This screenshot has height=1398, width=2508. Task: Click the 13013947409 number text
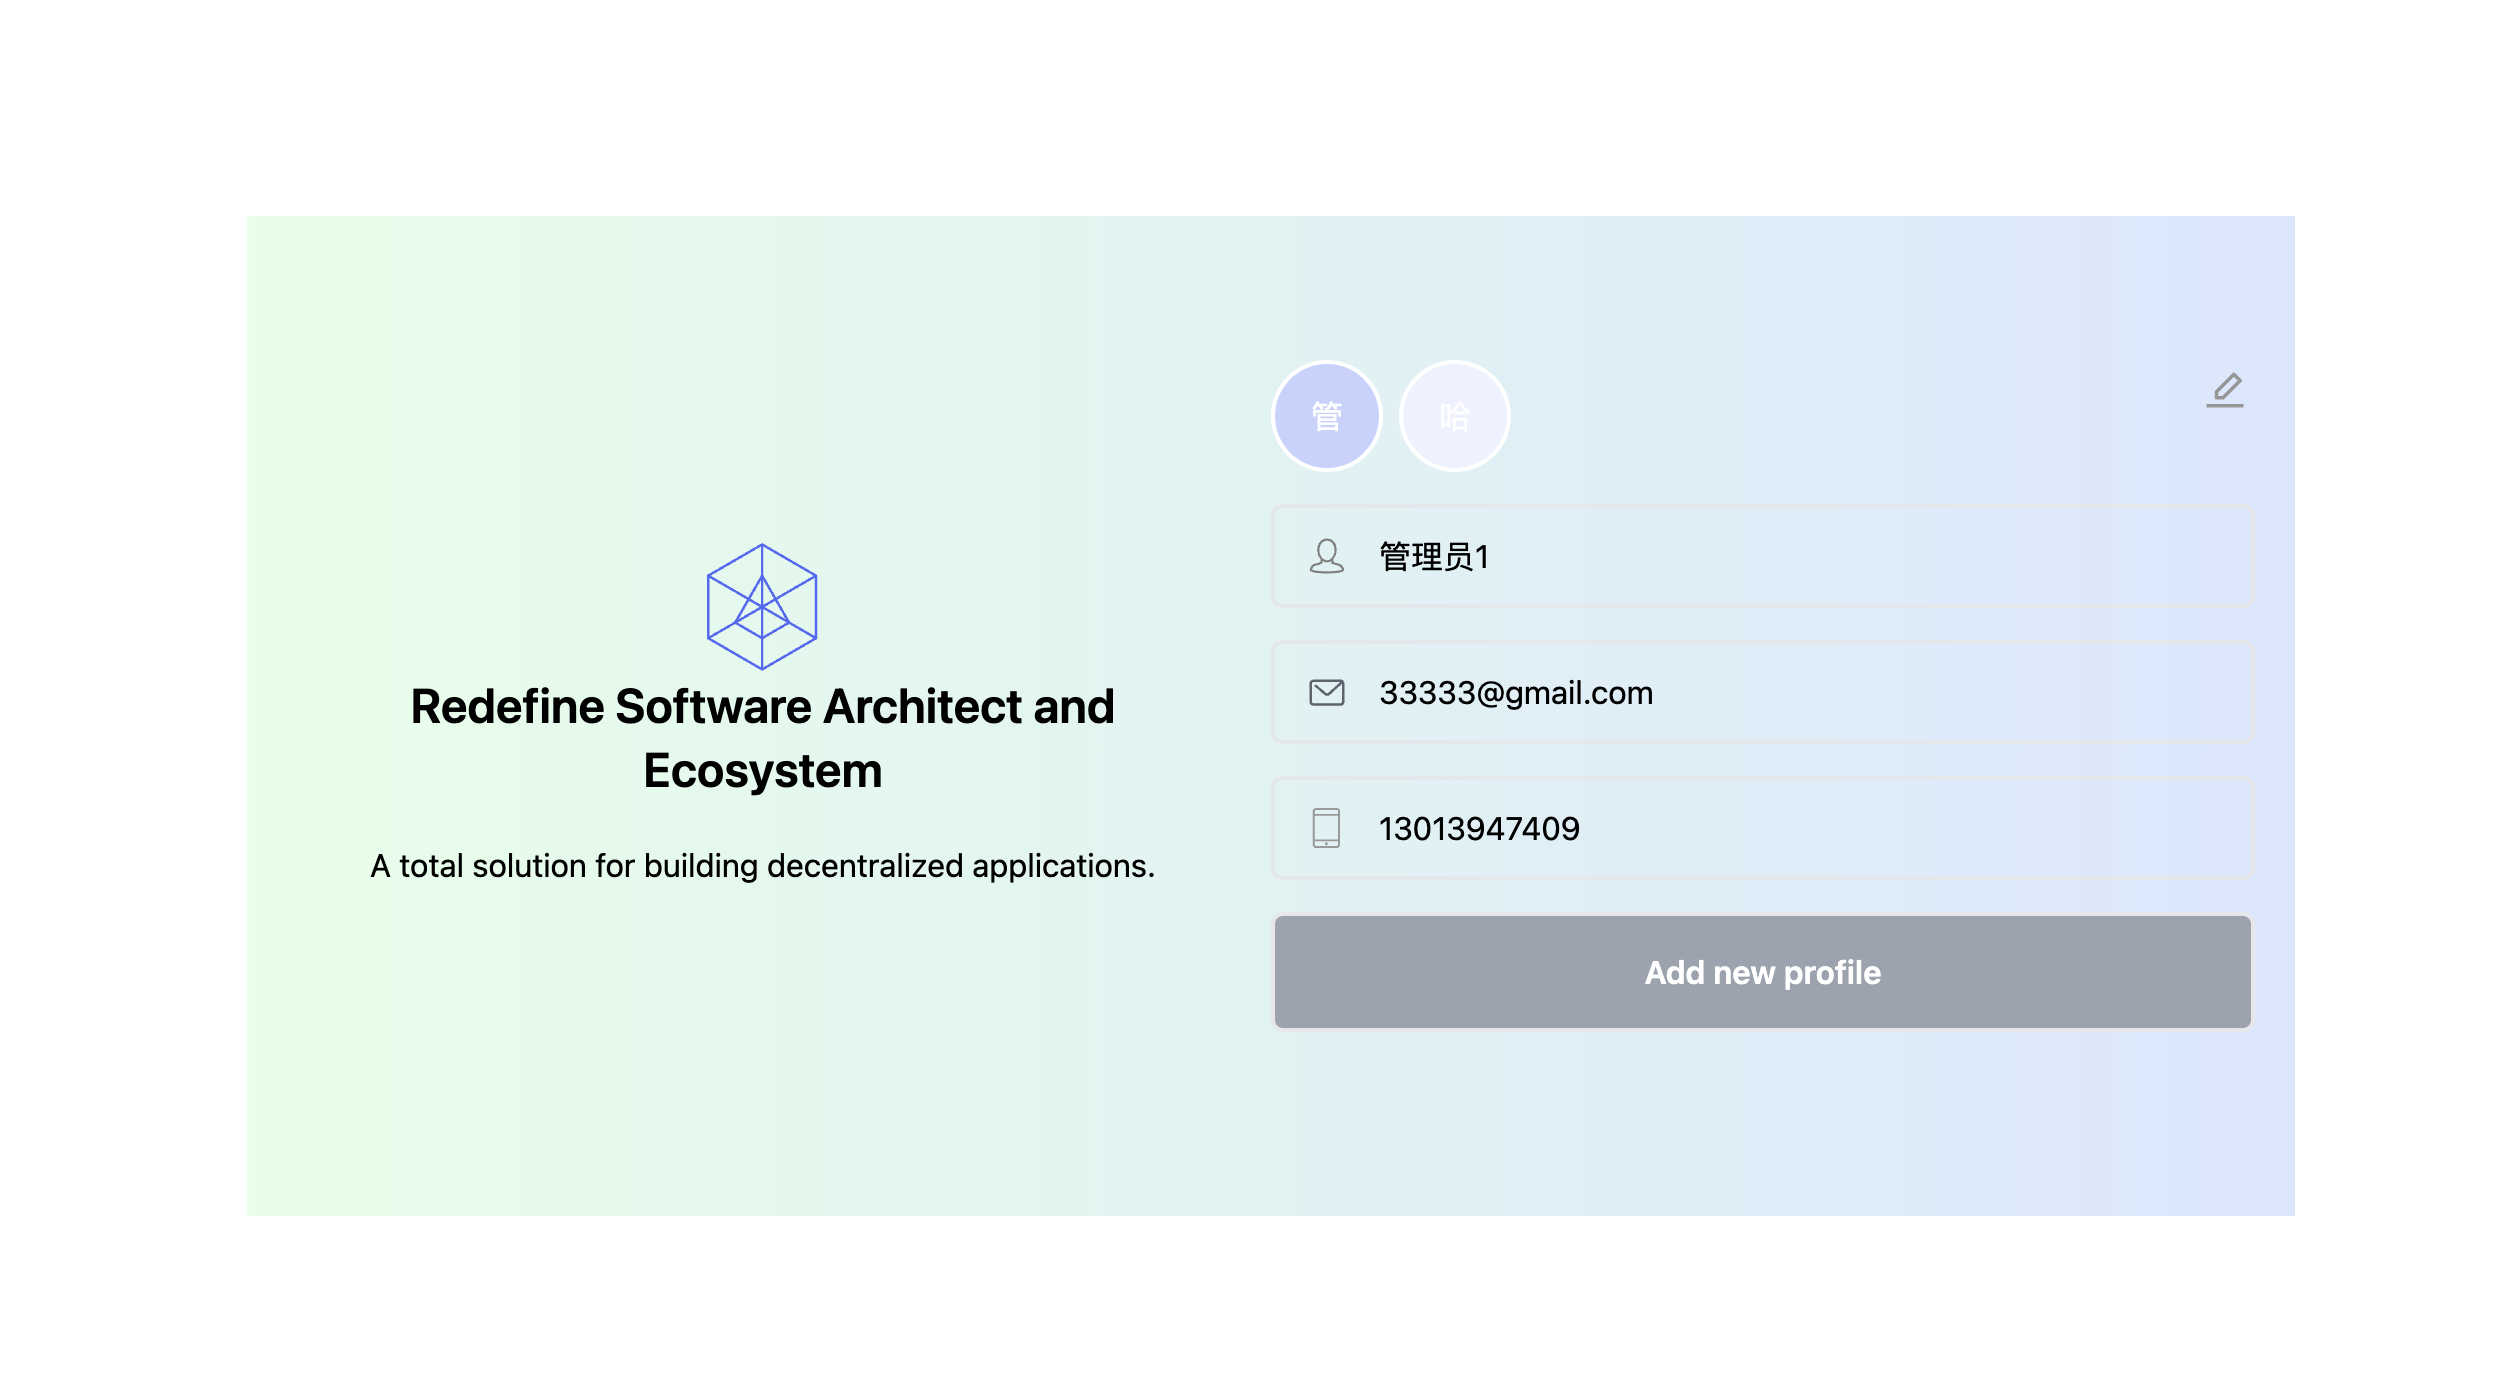click(1479, 829)
